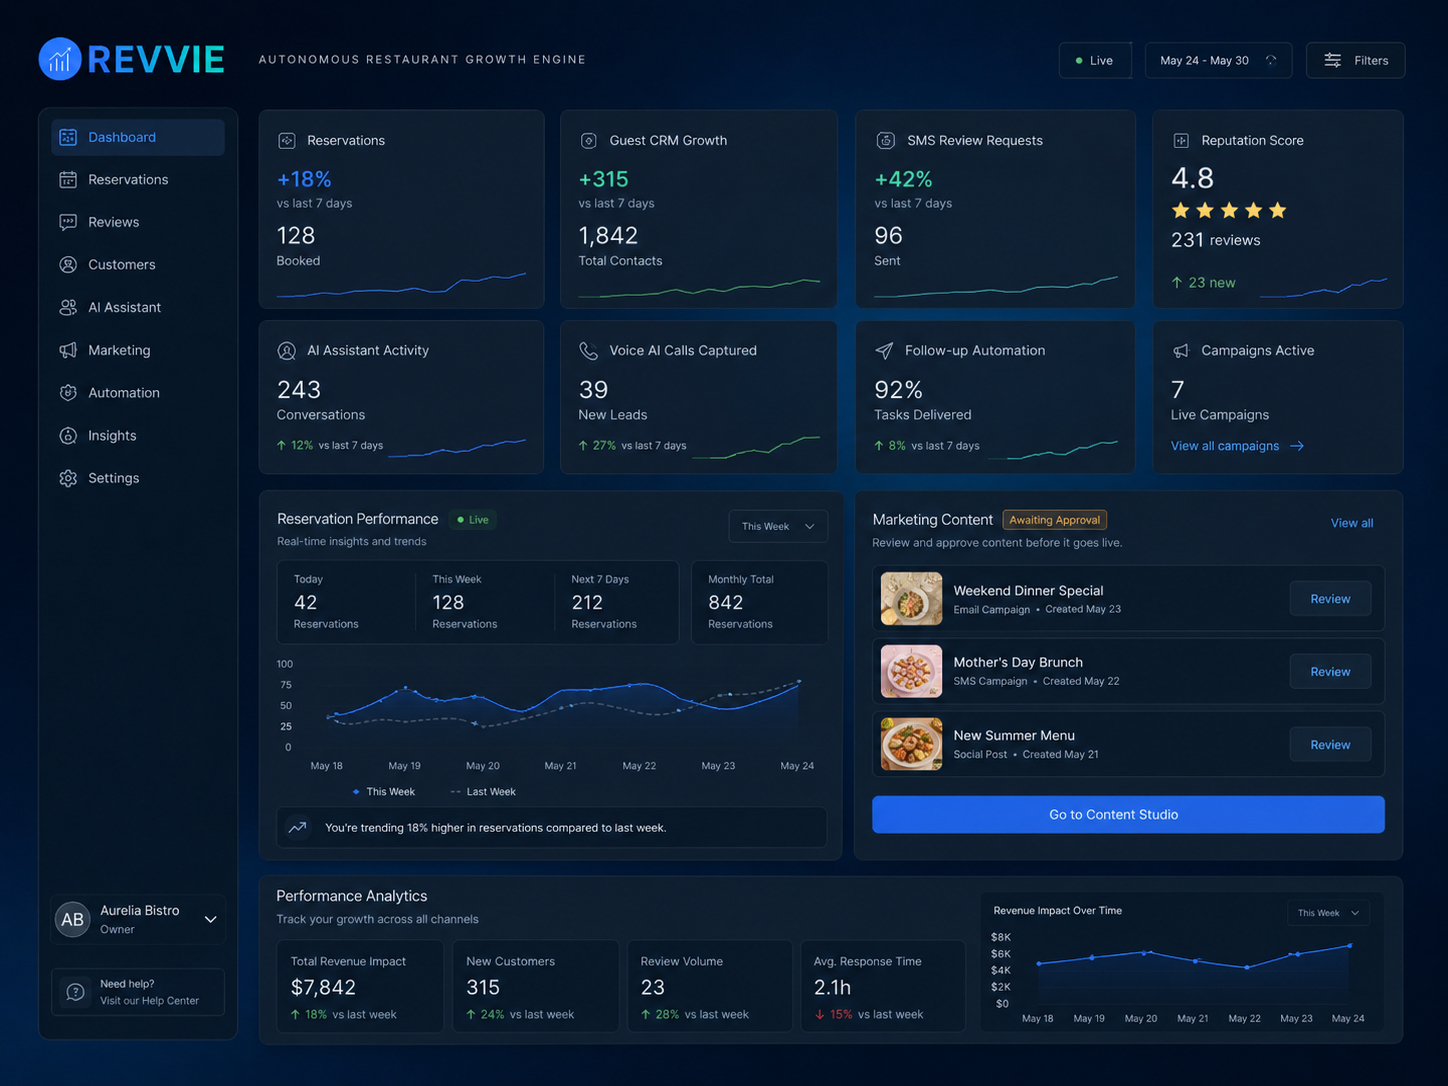Open the Filters button

tap(1355, 60)
